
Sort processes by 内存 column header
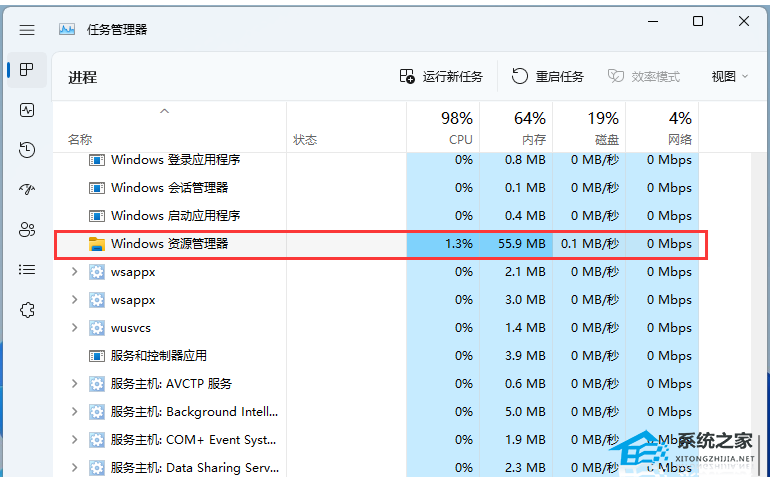[516, 127]
